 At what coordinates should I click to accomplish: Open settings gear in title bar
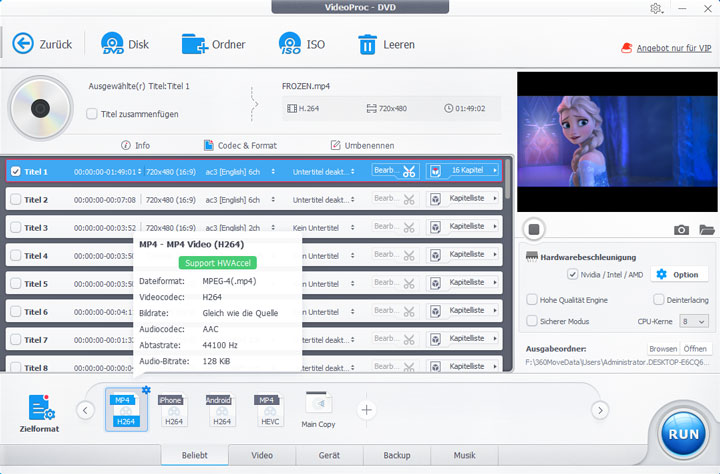[656, 8]
